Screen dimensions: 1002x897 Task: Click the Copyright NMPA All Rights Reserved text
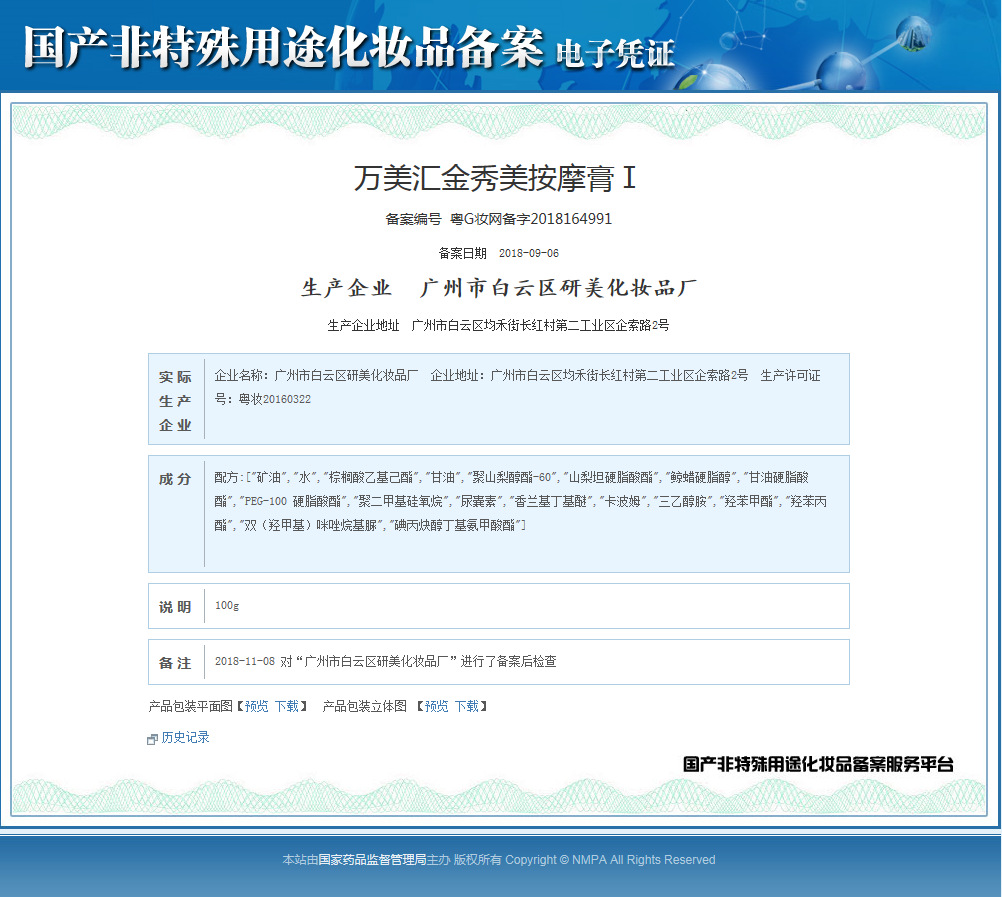(x=610, y=860)
